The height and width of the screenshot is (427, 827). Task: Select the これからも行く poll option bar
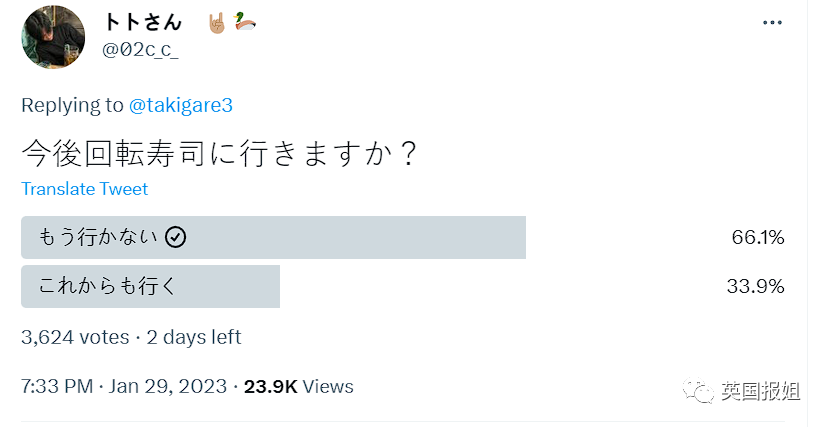(x=150, y=286)
